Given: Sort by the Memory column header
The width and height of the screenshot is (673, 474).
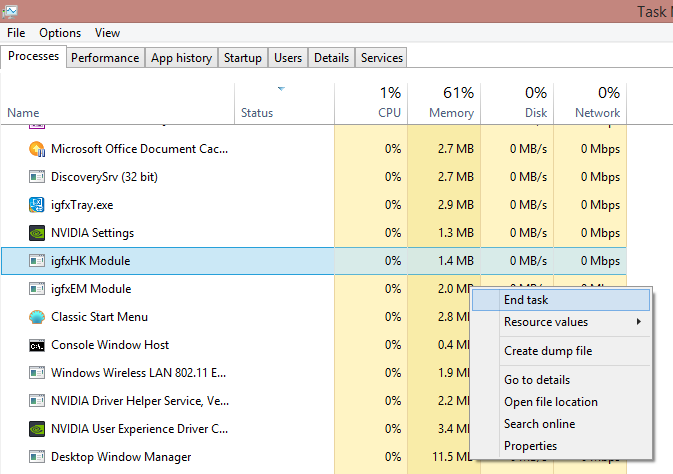Looking at the screenshot, I should click(x=444, y=103).
